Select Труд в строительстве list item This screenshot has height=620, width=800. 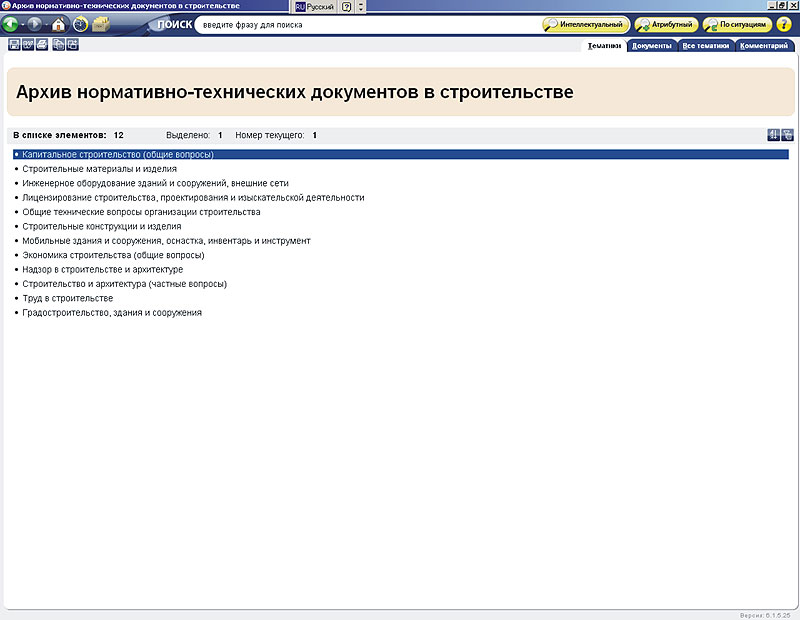[x=67, y=298]
